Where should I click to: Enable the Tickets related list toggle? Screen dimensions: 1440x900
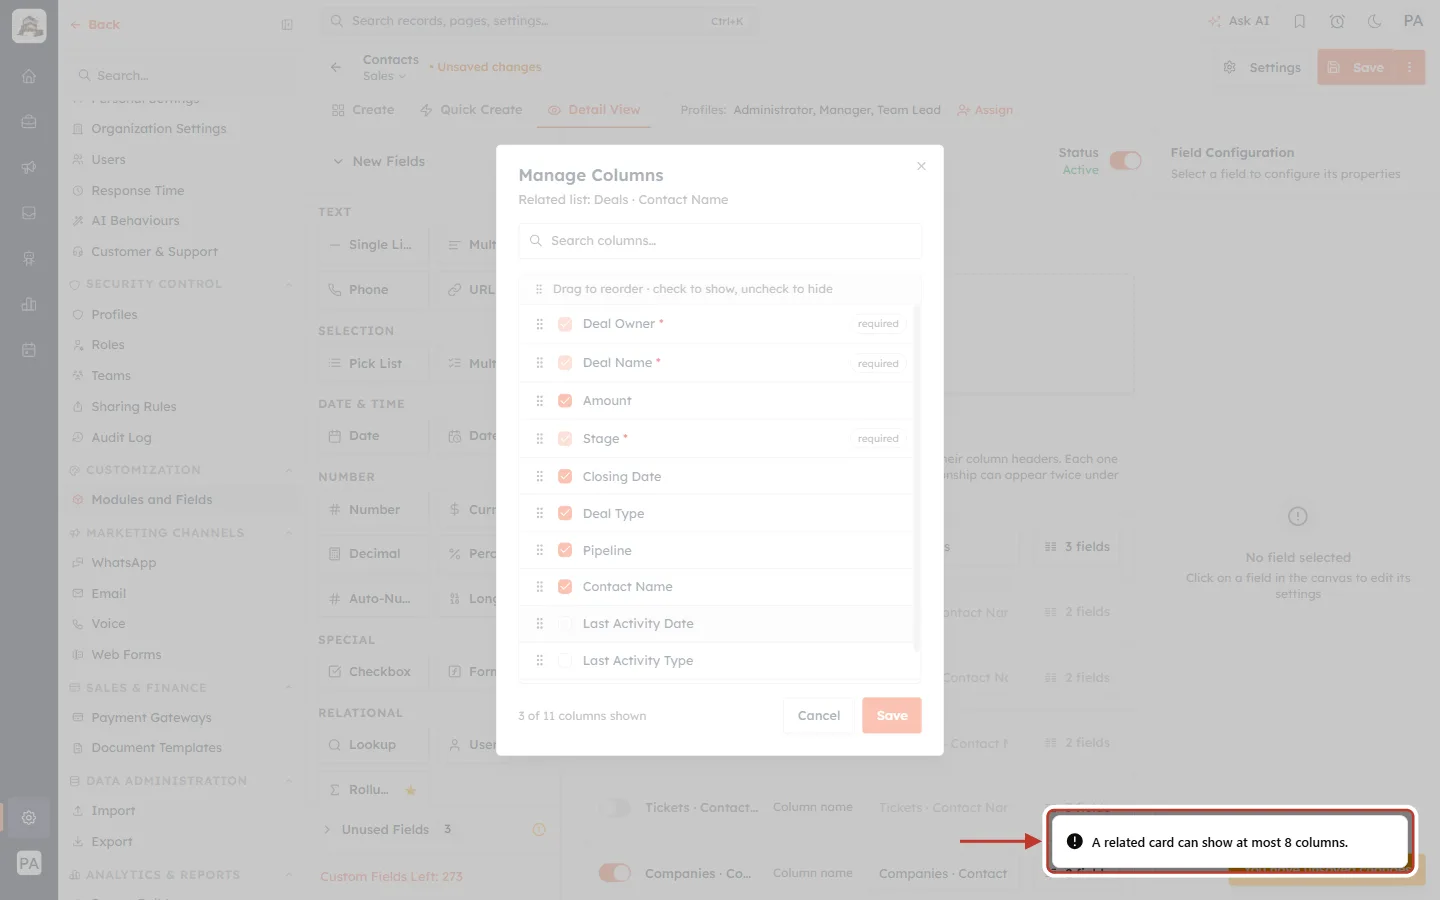pyautogui.click(x=615, y=808)
